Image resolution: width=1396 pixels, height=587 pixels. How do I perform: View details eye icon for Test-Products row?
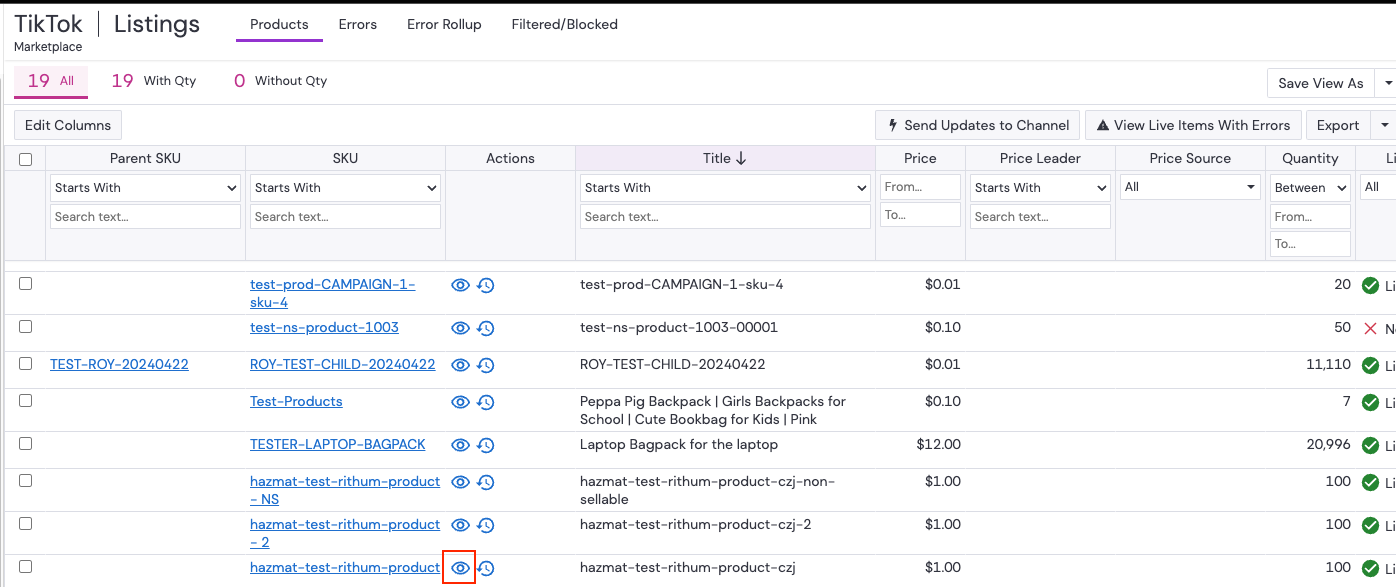tap(460, 402)
